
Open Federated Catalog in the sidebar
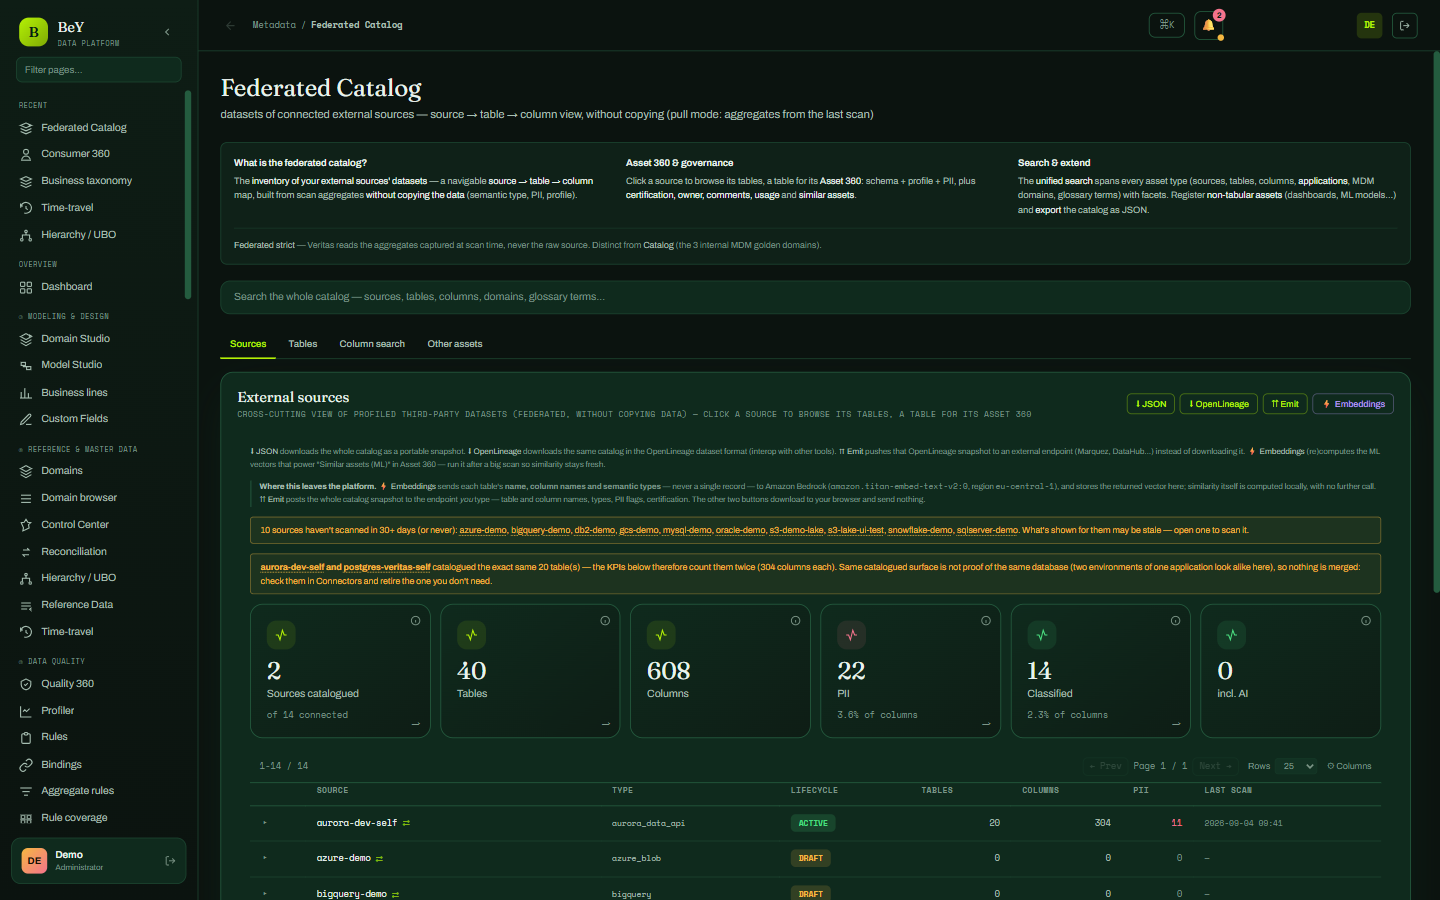(x=84, y=128)
